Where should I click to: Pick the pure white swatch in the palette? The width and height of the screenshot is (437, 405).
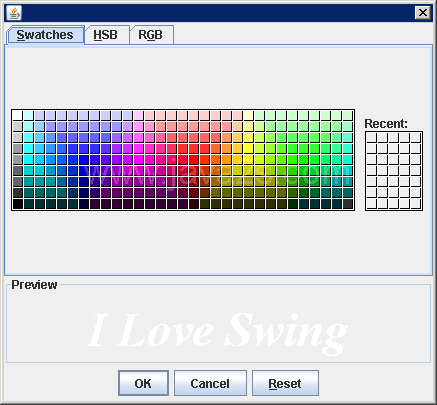tap(17, 115)
